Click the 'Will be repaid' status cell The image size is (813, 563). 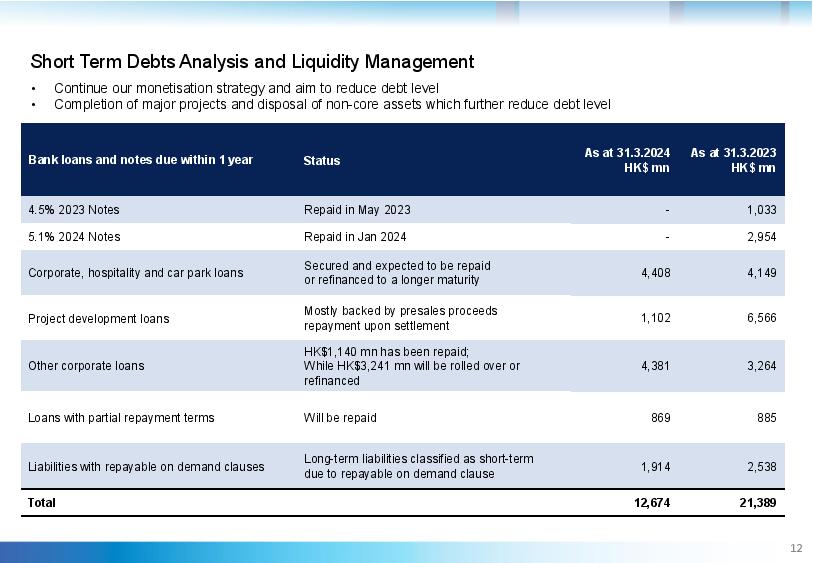coord(340,418)
